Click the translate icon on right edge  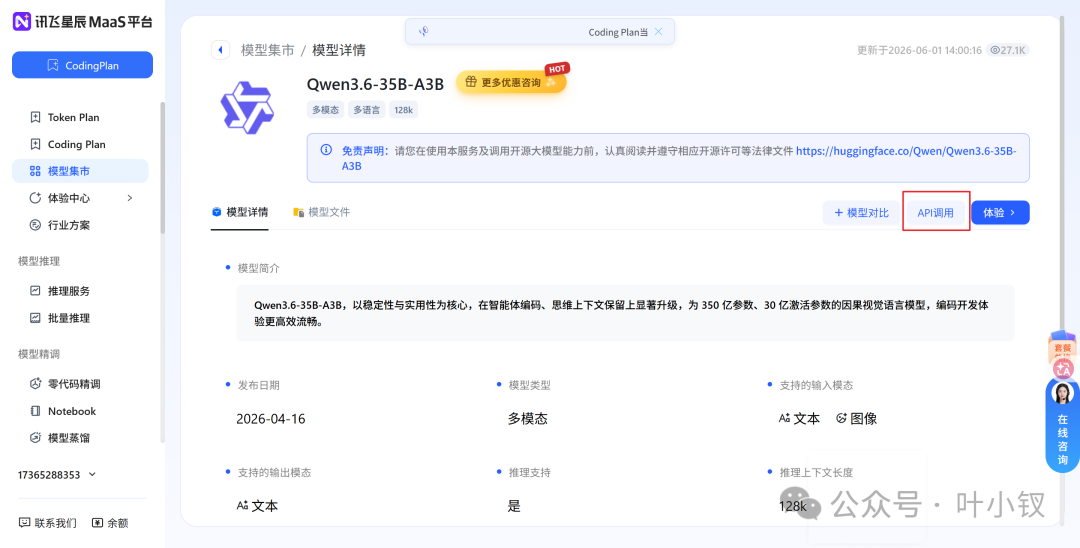[1063, 370]
